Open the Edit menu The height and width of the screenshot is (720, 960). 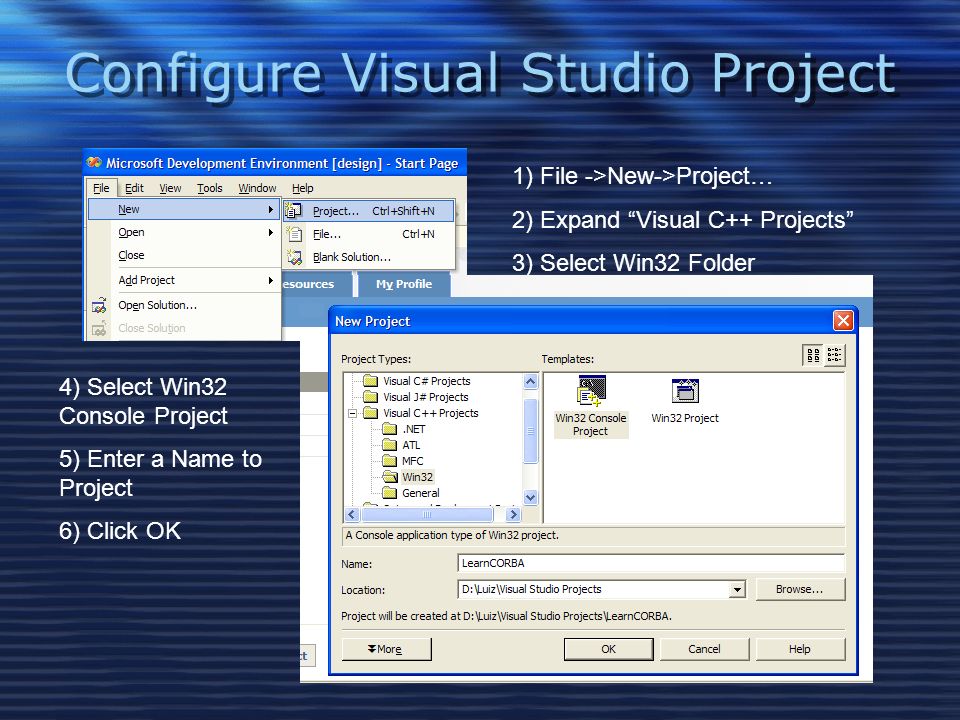tap(134, 188)
